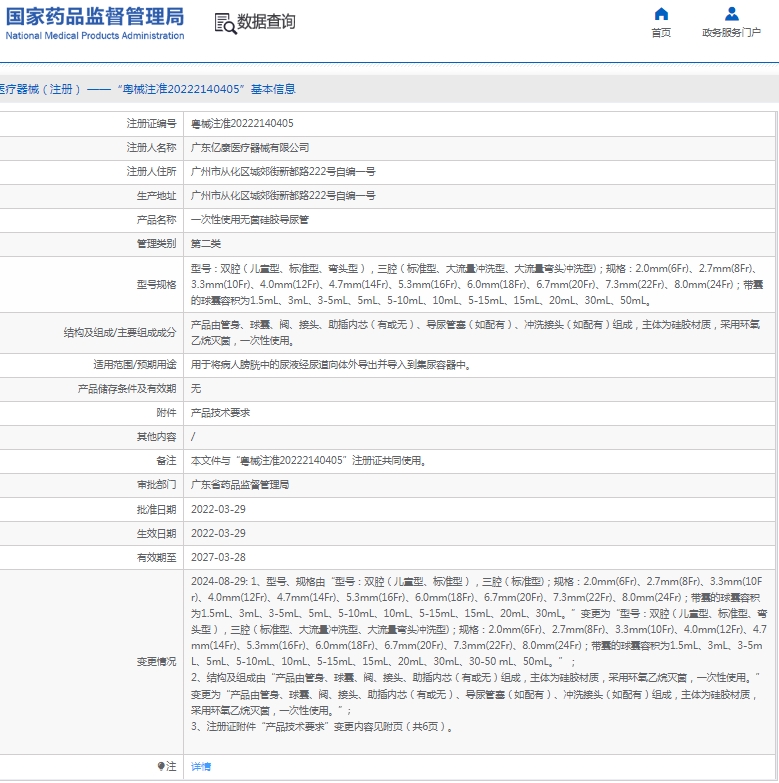This screenshot has width=779, height=783.
Task: Click the bullet icon beside 注 label
Action: 161,766
